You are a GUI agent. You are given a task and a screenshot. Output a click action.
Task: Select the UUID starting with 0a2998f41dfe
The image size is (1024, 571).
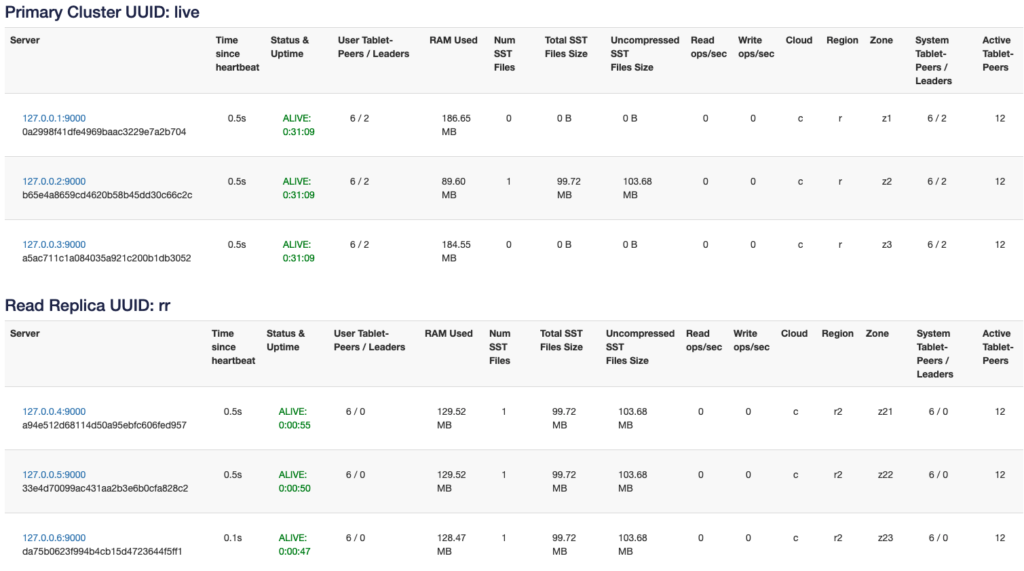pyautogui.click(x=104, y=132)
